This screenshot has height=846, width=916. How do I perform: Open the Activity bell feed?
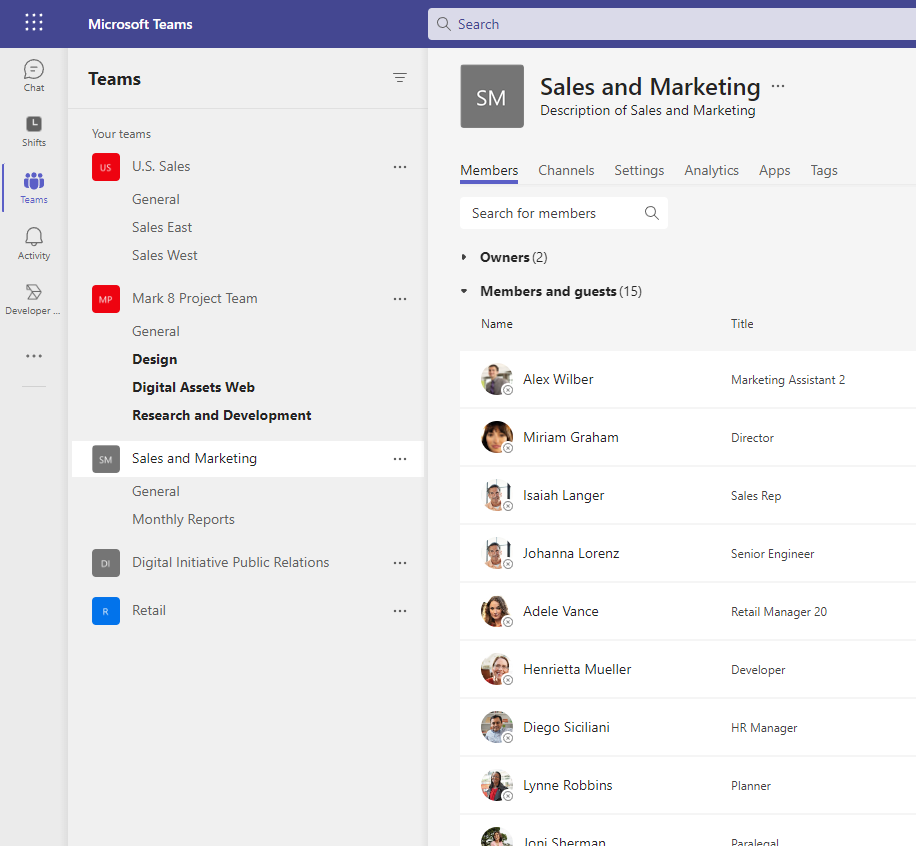tap(34, 244)
